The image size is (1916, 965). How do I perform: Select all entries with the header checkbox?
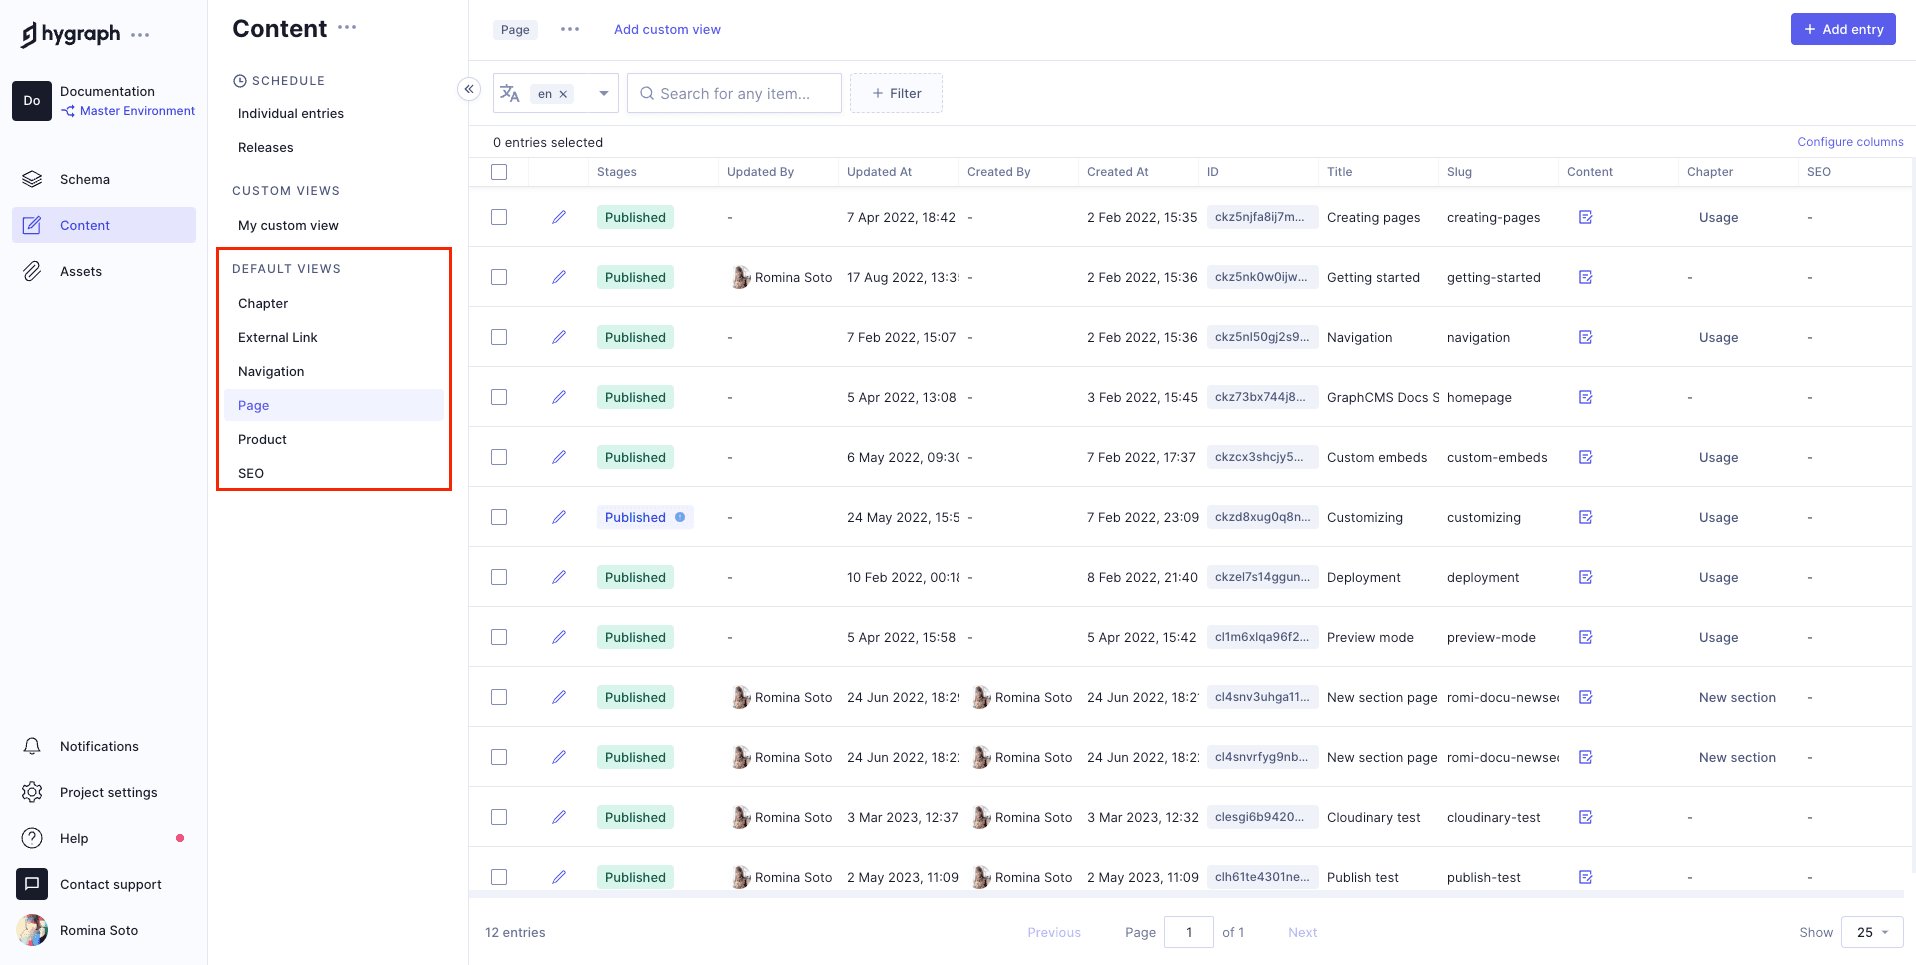(x=499, y=172)
